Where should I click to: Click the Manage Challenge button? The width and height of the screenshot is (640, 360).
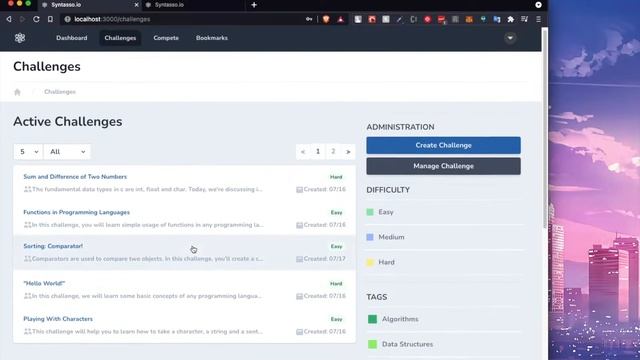pyautogui.click(x=443, y=166)
